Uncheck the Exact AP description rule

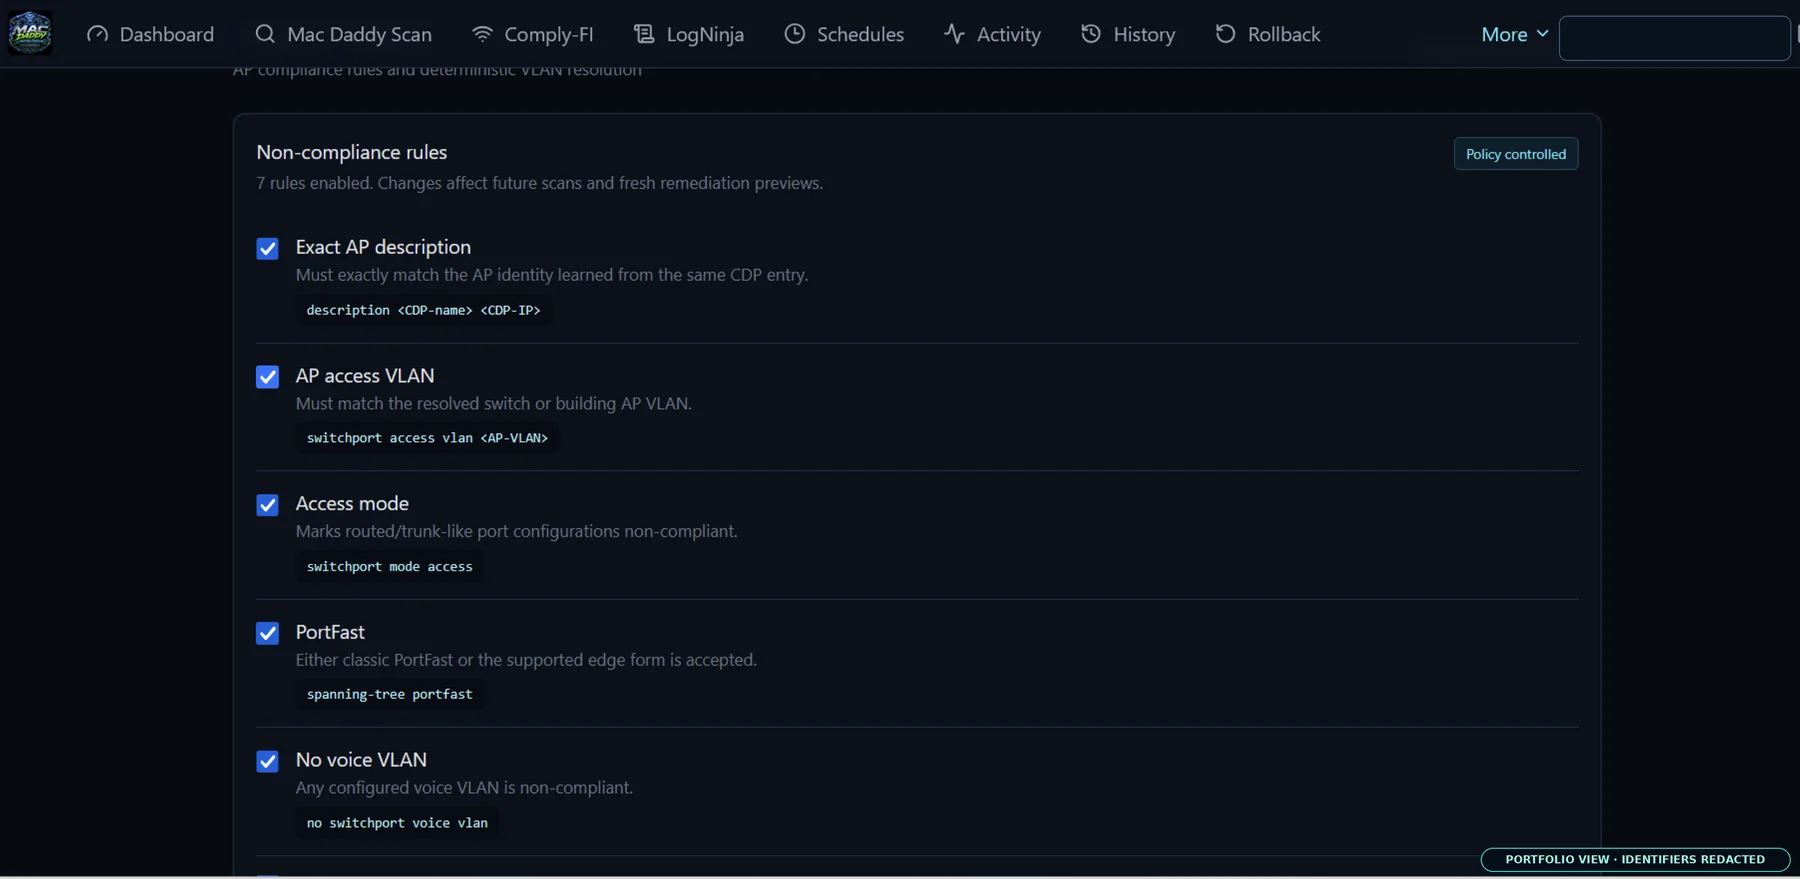point(267,248)
